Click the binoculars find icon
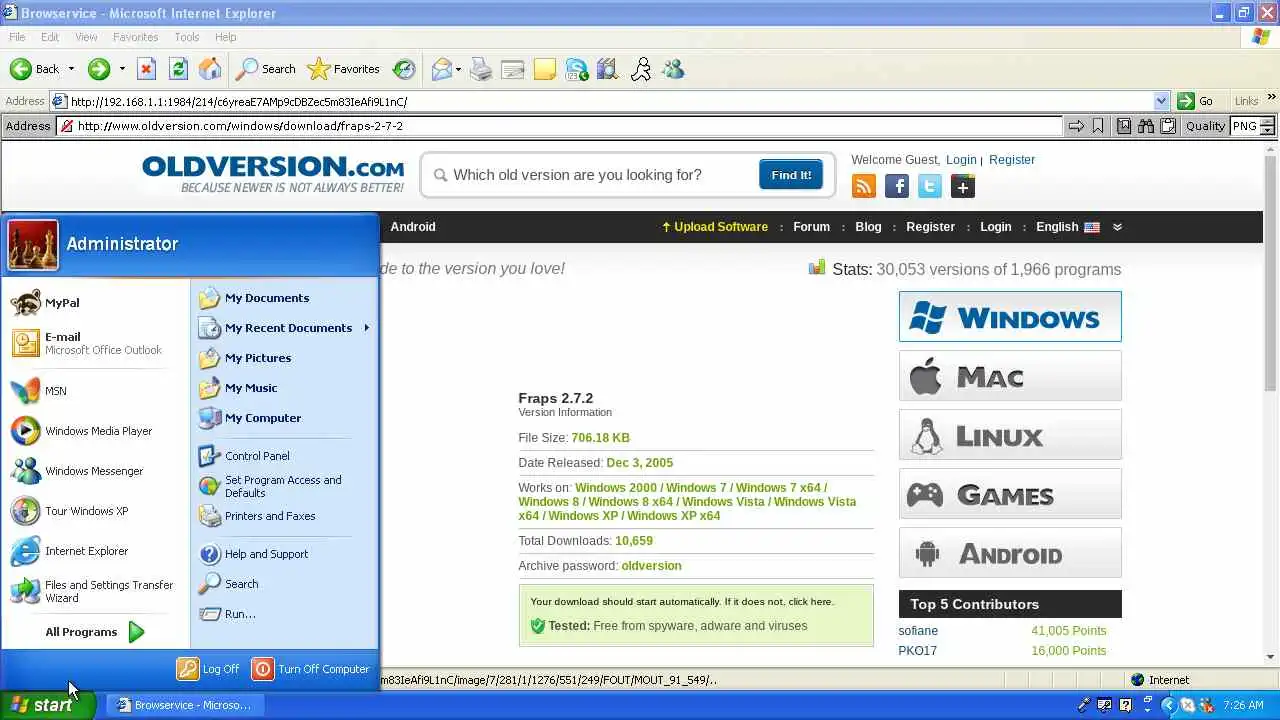 [1145, 126]
